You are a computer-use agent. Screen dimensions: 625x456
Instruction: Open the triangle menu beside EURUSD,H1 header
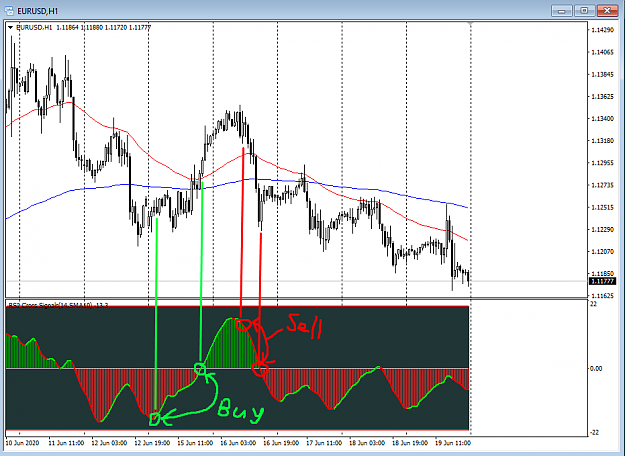coord(11,28)
